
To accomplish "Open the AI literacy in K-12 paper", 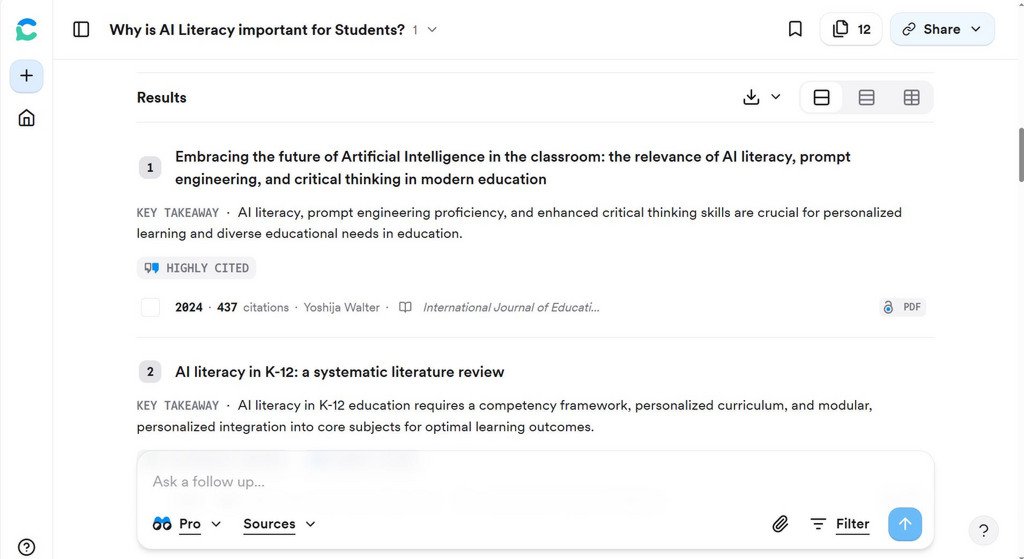I will coord(339,372).
